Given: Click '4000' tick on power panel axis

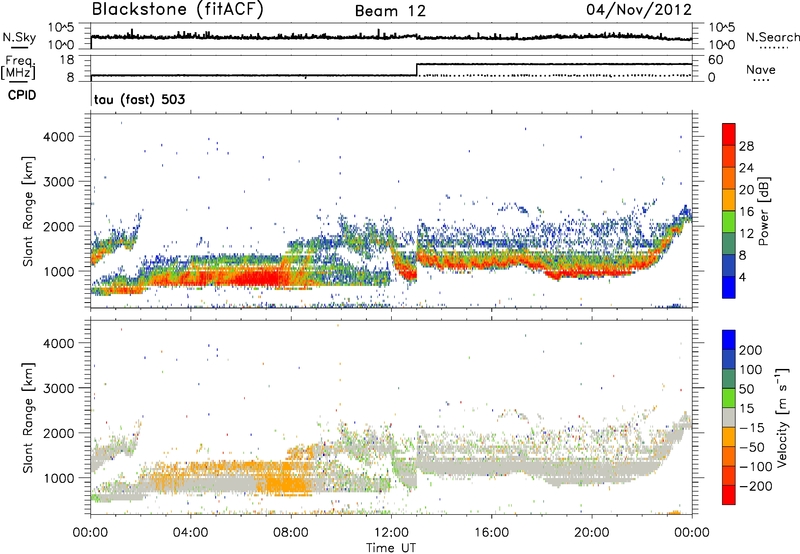Looking at the screenshot, I should point(58,137).
